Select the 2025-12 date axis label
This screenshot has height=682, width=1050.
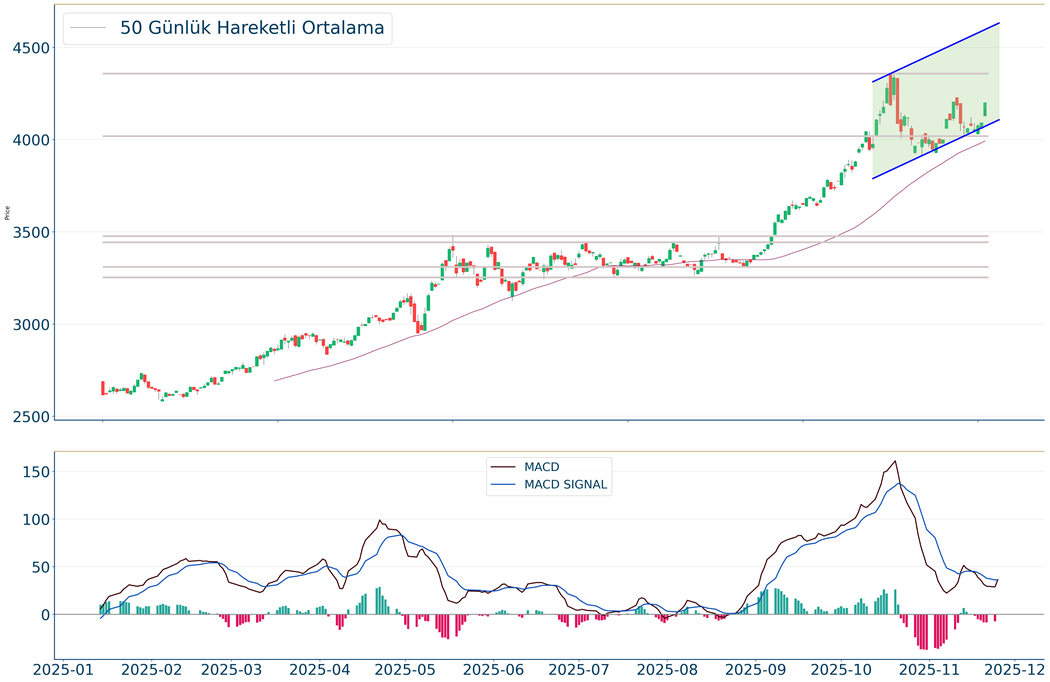click(x=1012, y=668)
